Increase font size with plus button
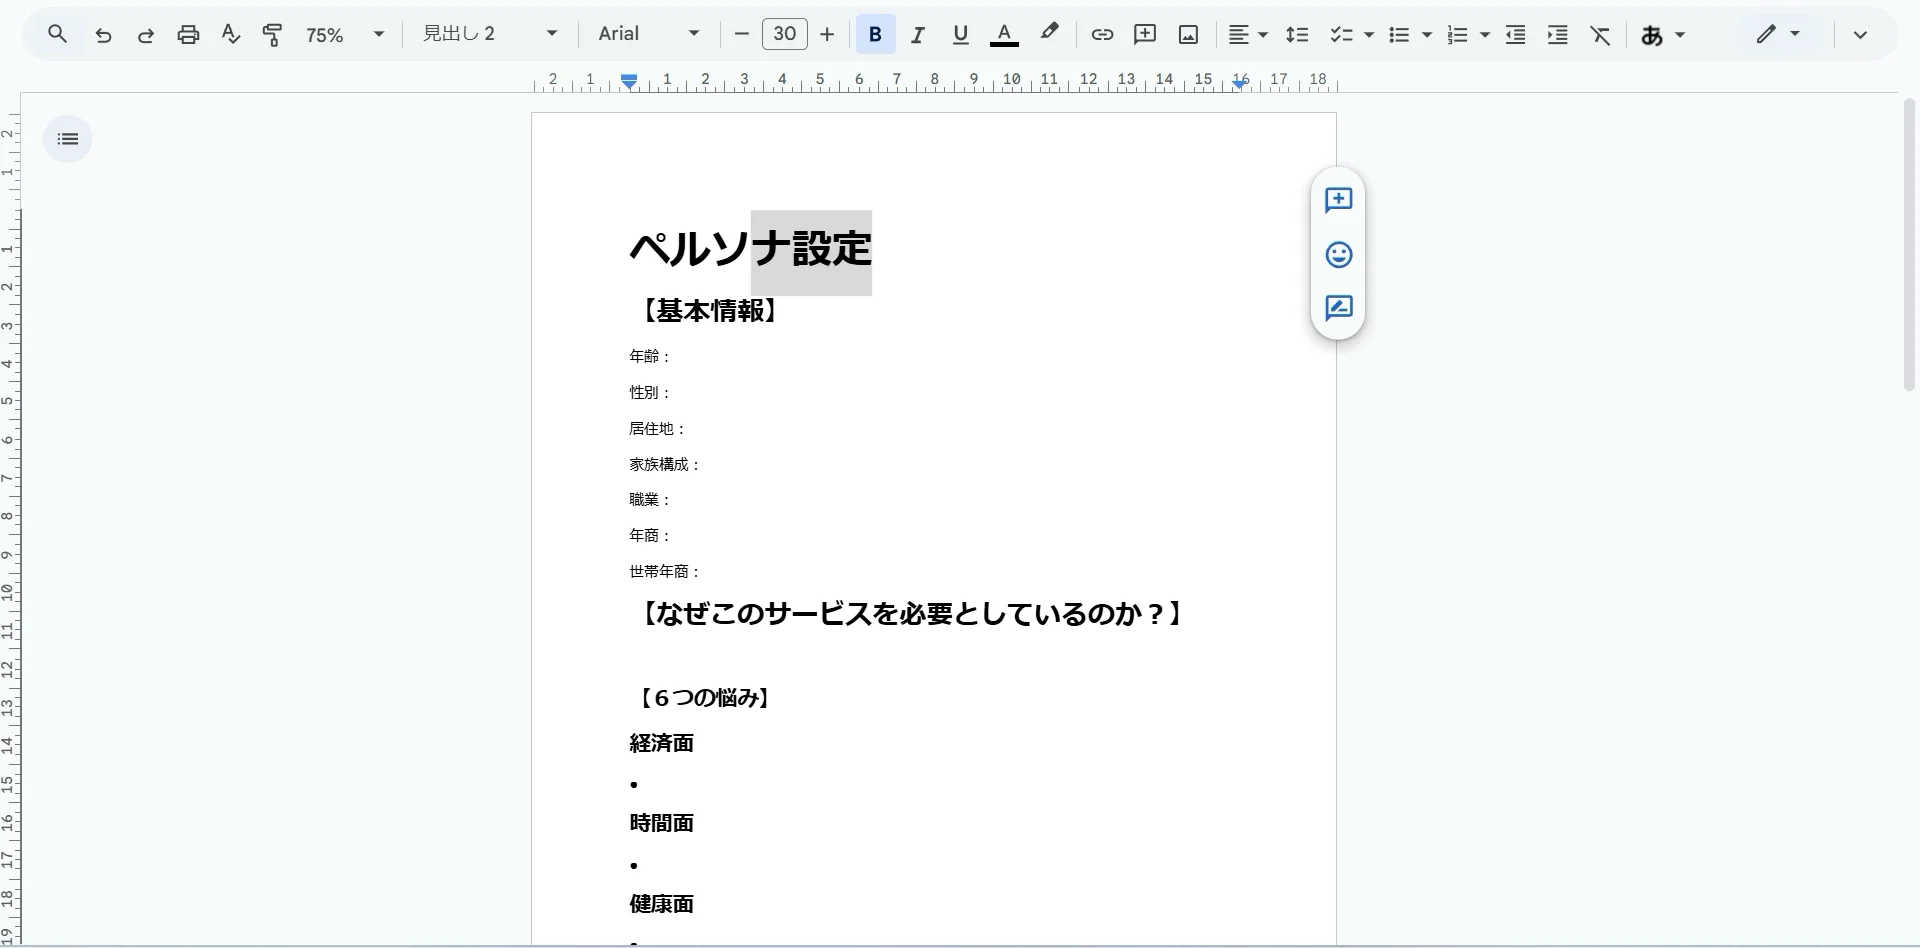The width and height of the screenshot is (1920, 948). (x=827, y=35)
